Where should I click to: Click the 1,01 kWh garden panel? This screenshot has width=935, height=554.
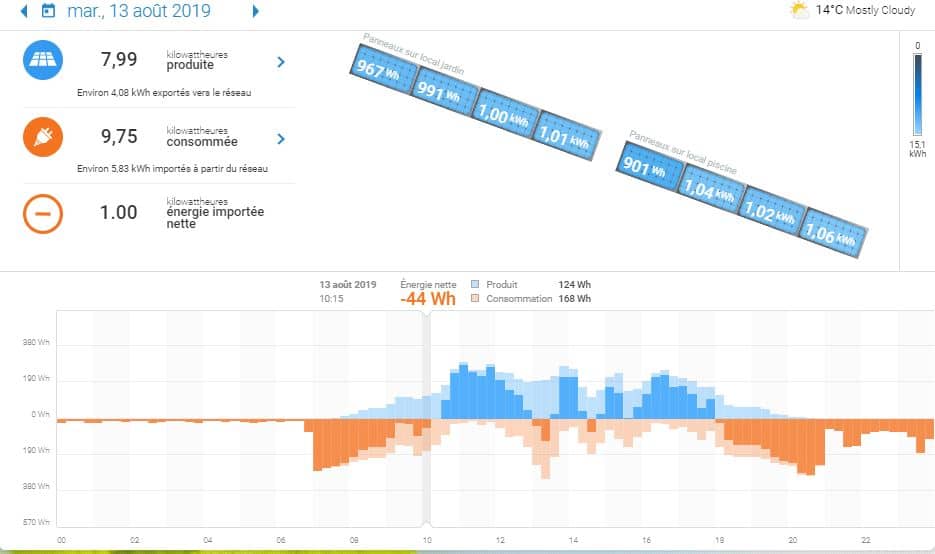[568, 134]
